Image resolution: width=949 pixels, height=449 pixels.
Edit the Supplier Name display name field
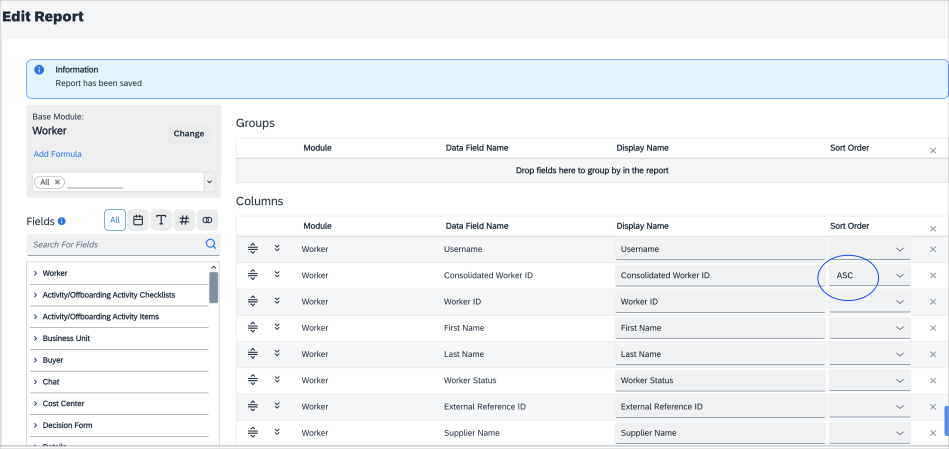[720, 433]
